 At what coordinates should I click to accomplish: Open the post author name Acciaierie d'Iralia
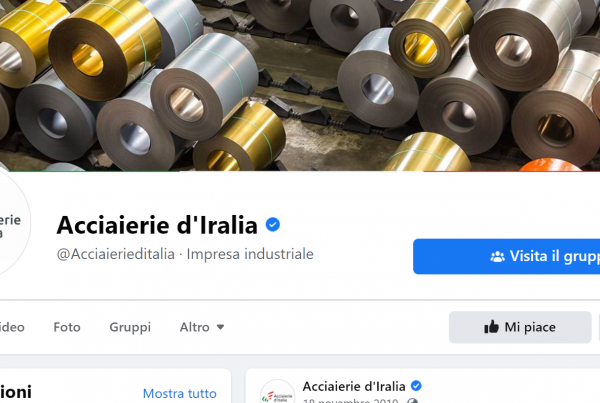[354, 386]
